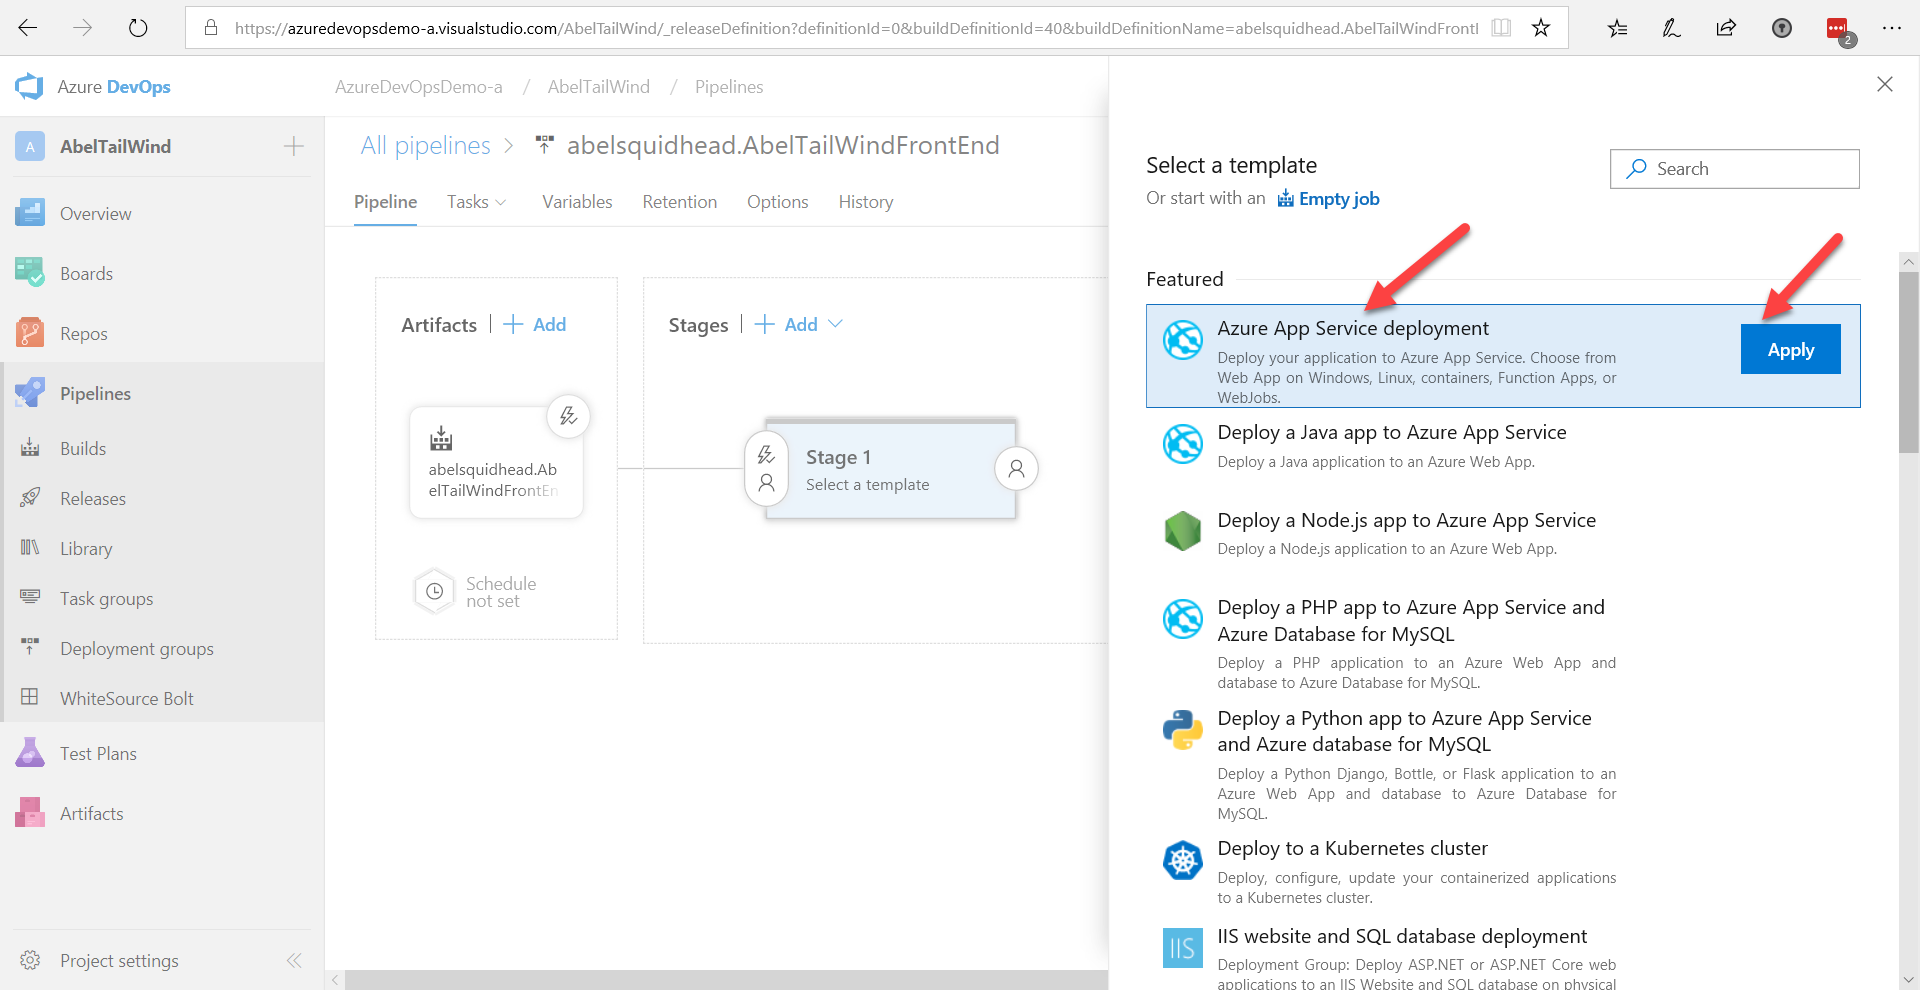Click the browser back arrow
The width and height of the screenshot is (1920, 990).
point(28,28)
